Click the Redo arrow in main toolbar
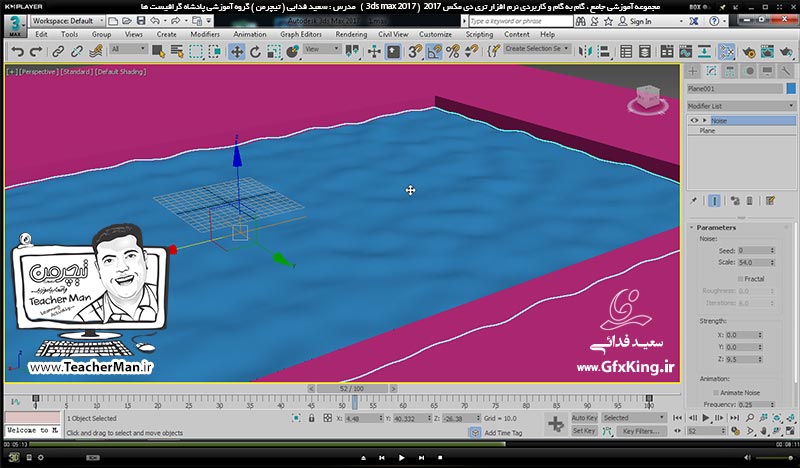800x468 pixels. pos(36,51)
